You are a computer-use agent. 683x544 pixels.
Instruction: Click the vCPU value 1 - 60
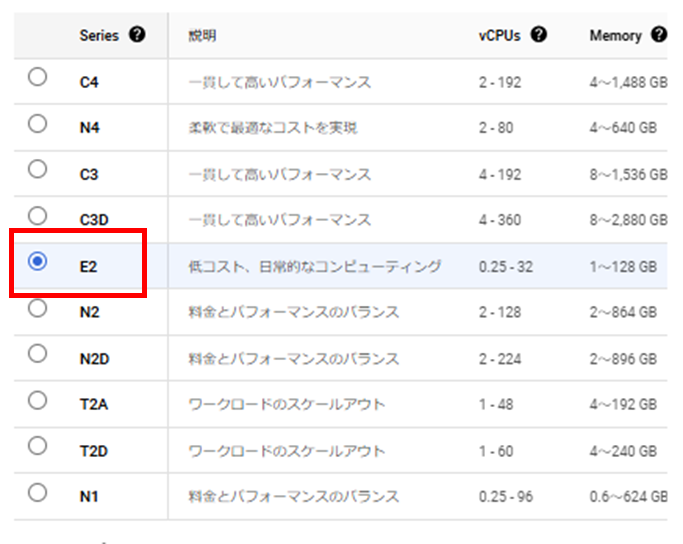[x=496, y=451]
